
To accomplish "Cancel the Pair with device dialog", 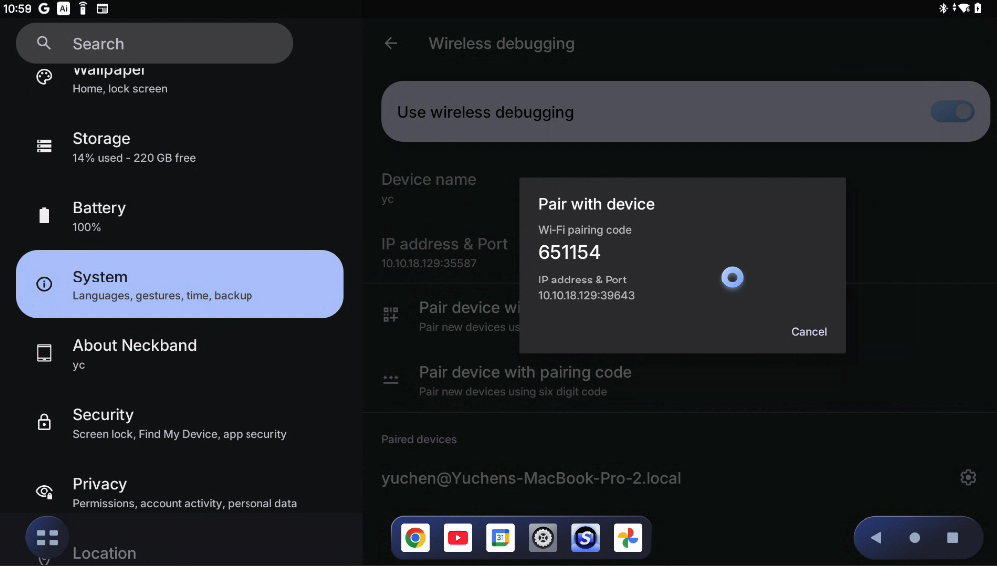I will pos(809,331).
